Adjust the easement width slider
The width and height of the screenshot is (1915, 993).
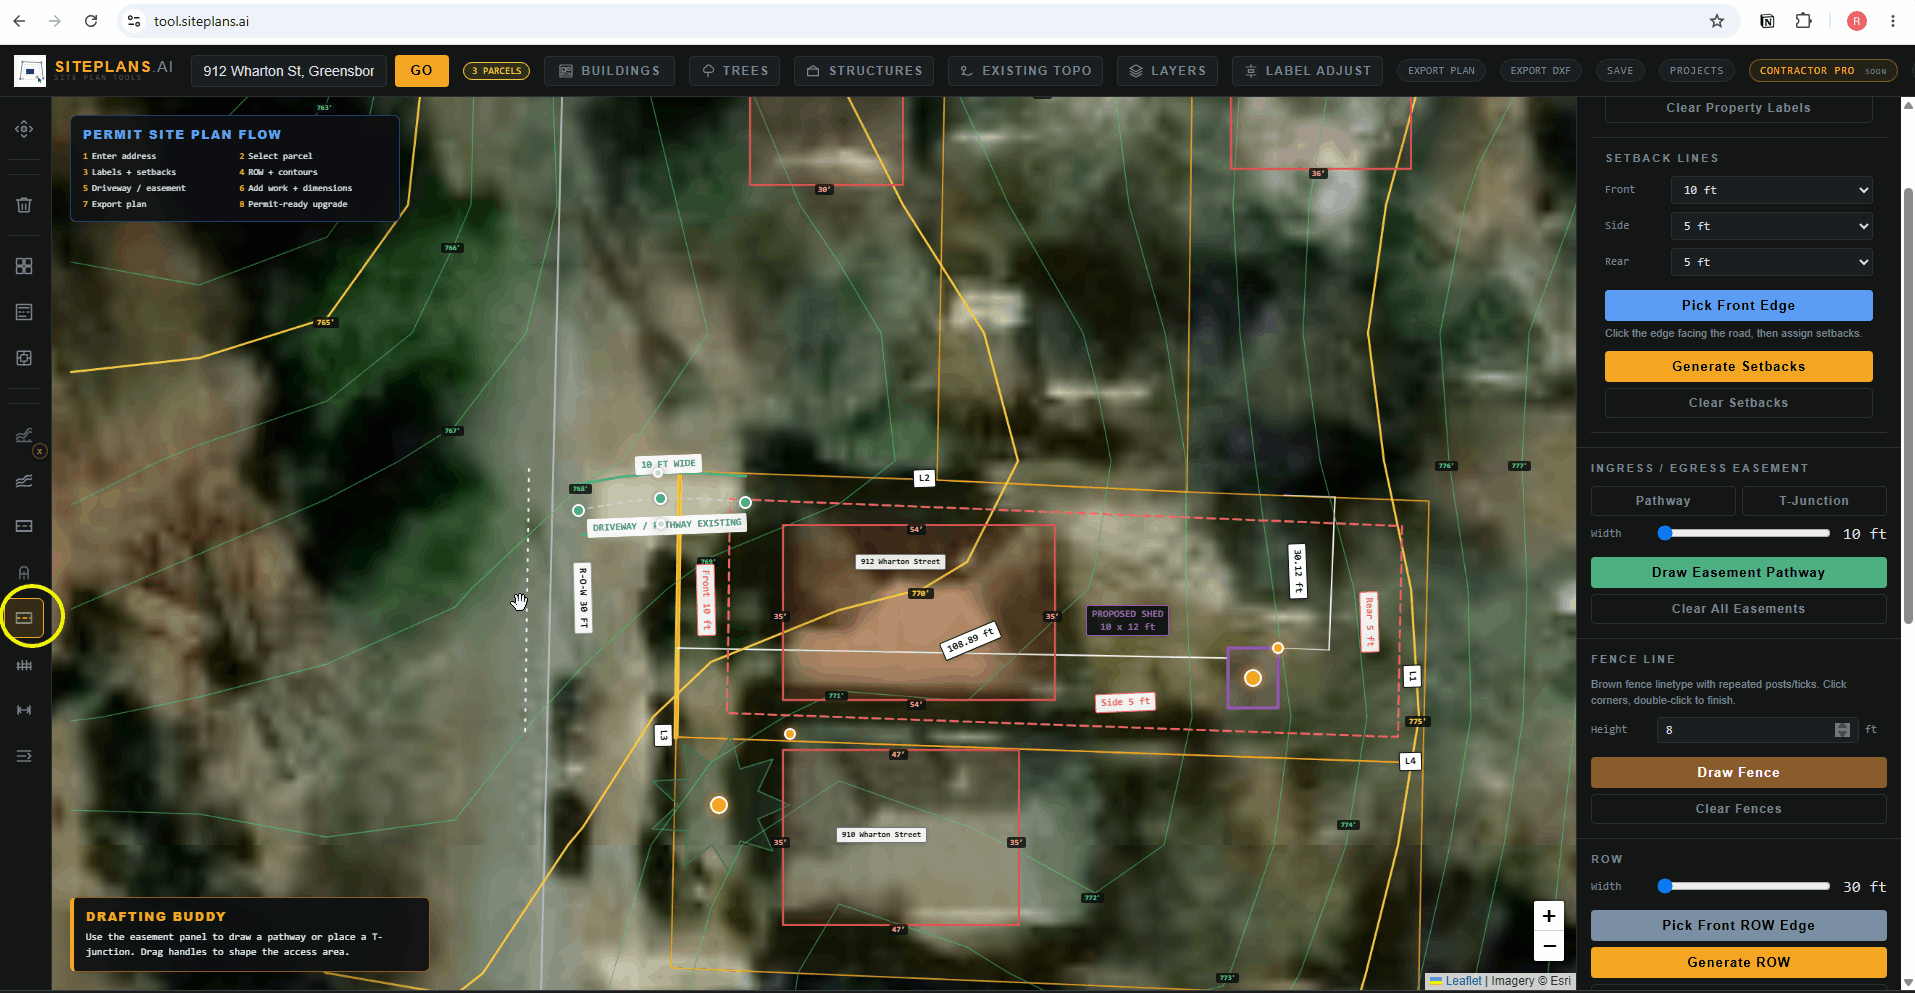(1744, 533)
